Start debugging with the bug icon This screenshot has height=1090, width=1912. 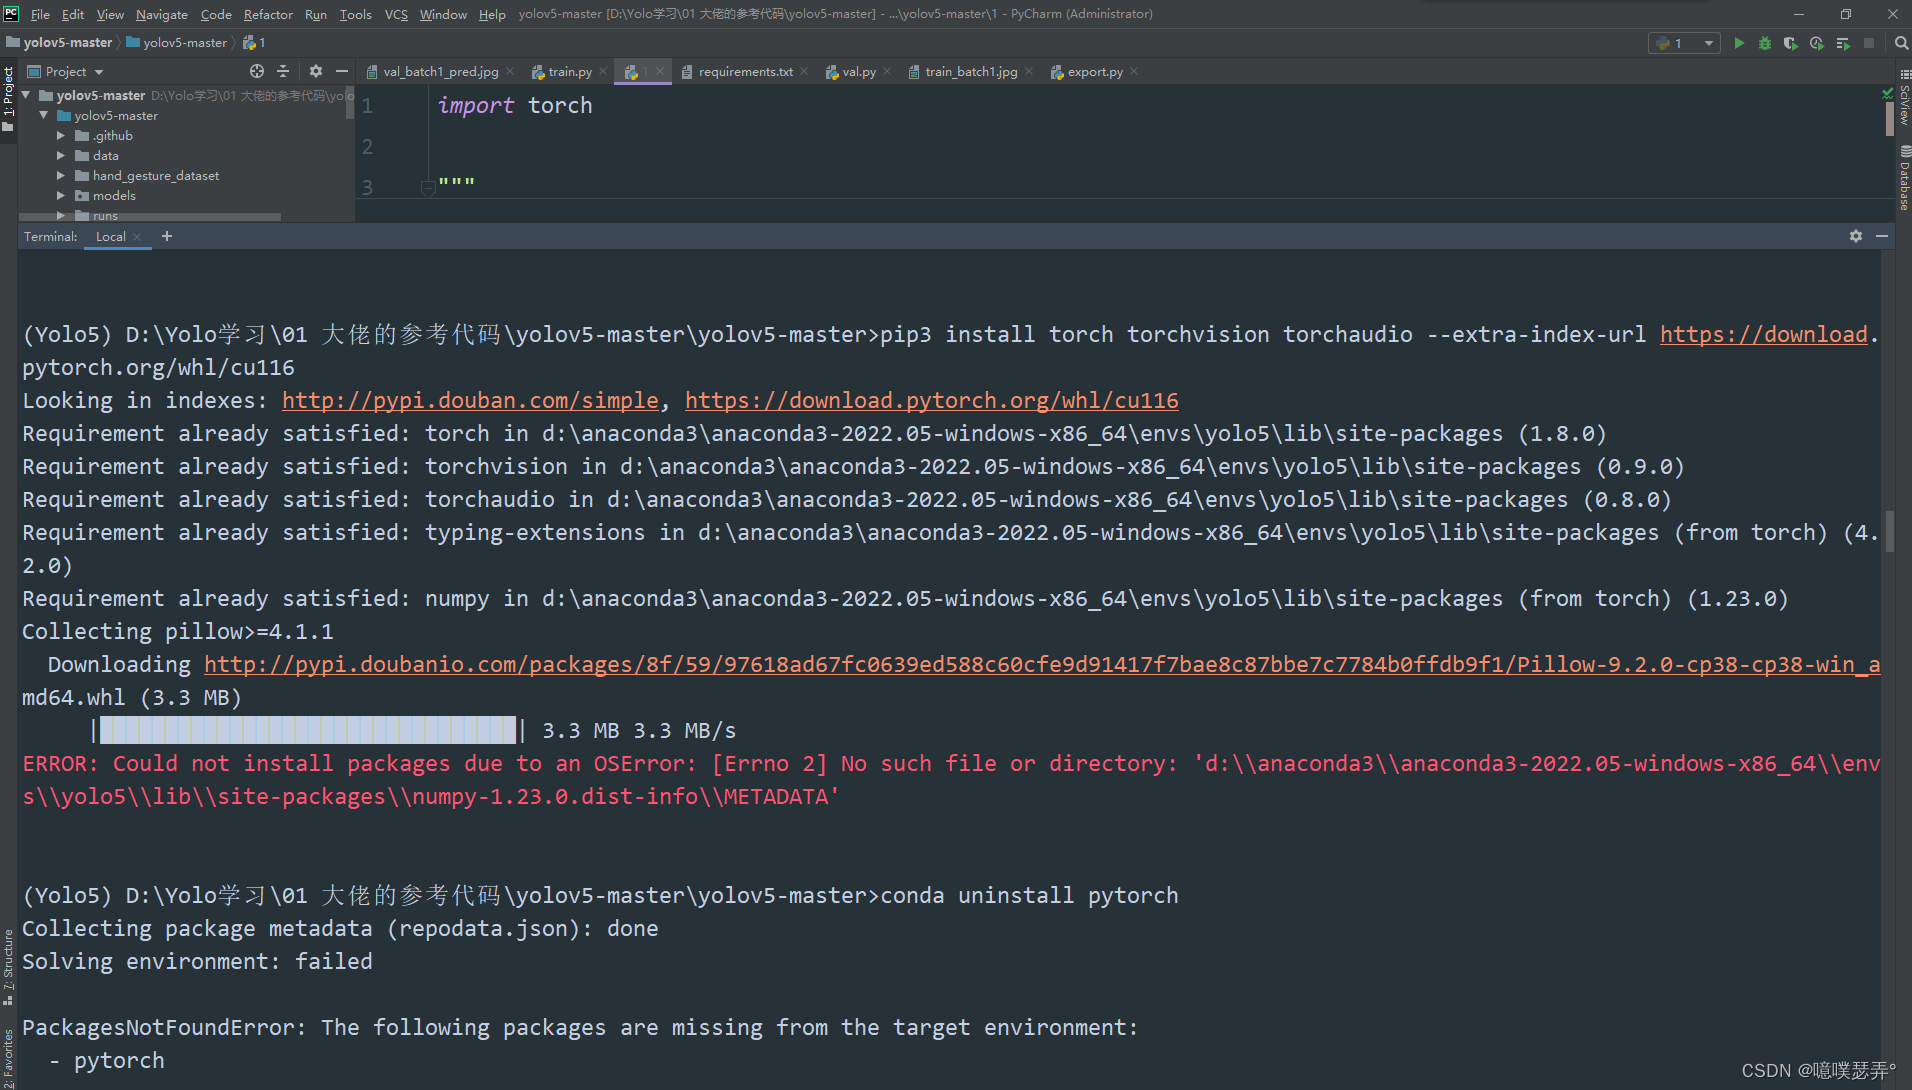1765,43
